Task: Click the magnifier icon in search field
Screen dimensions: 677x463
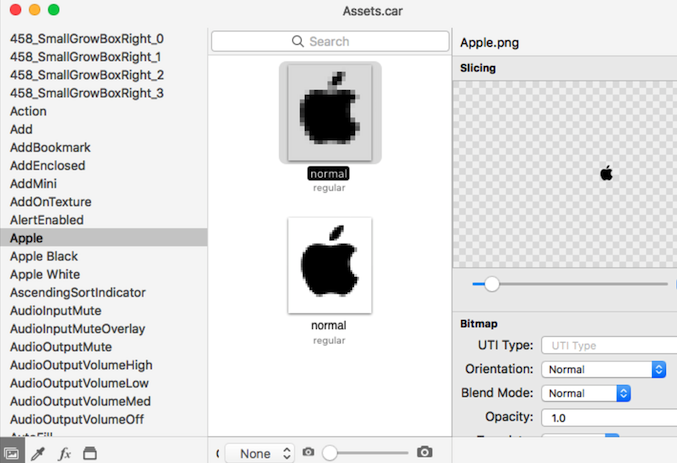Action: coord(297,41)
